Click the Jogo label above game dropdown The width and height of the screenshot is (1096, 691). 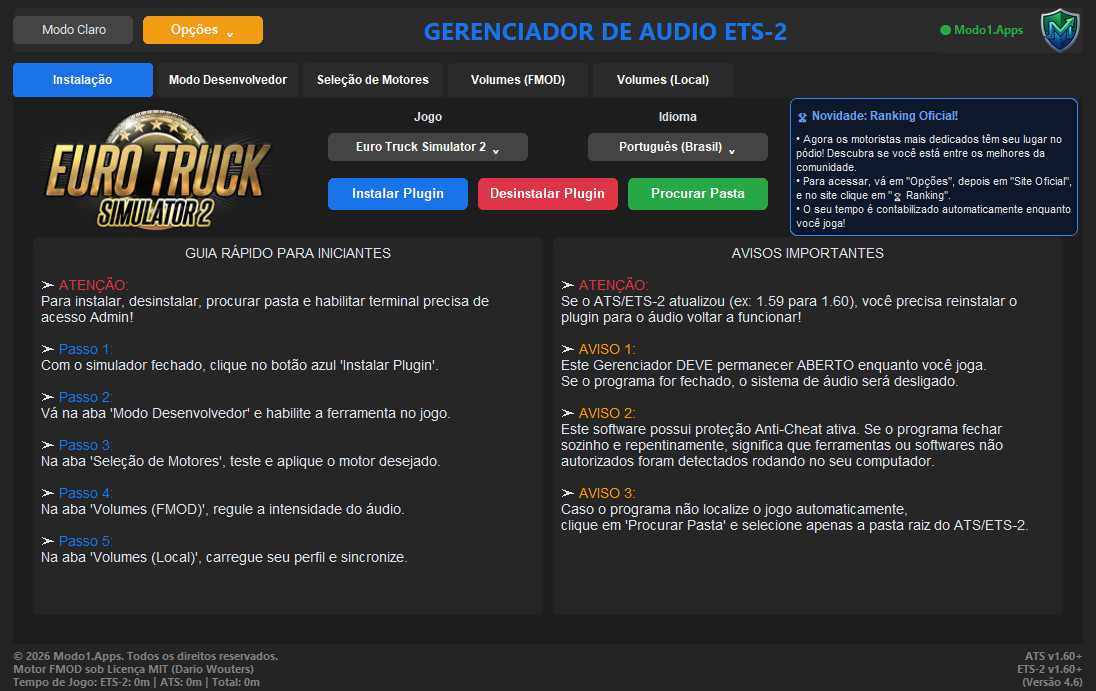pyautogui.click(x=428, y=117)
